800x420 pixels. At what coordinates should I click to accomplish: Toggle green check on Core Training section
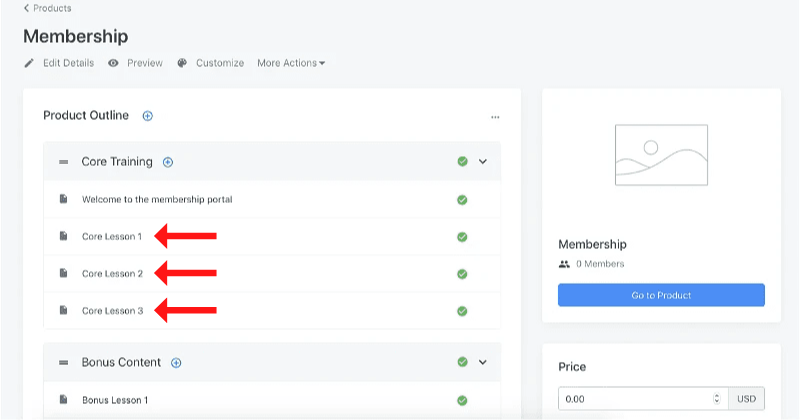coord(462,161)
